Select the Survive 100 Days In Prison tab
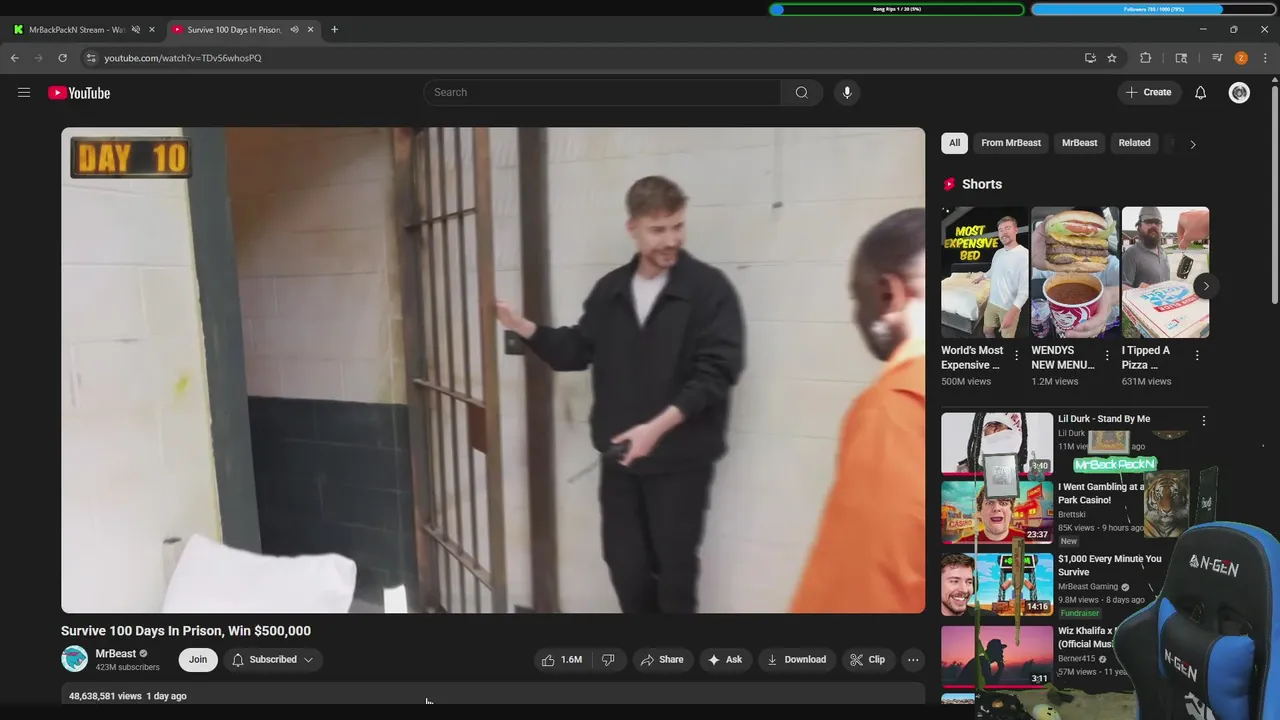The width and height of the screenshot is (1280, 720). [234, 30]
